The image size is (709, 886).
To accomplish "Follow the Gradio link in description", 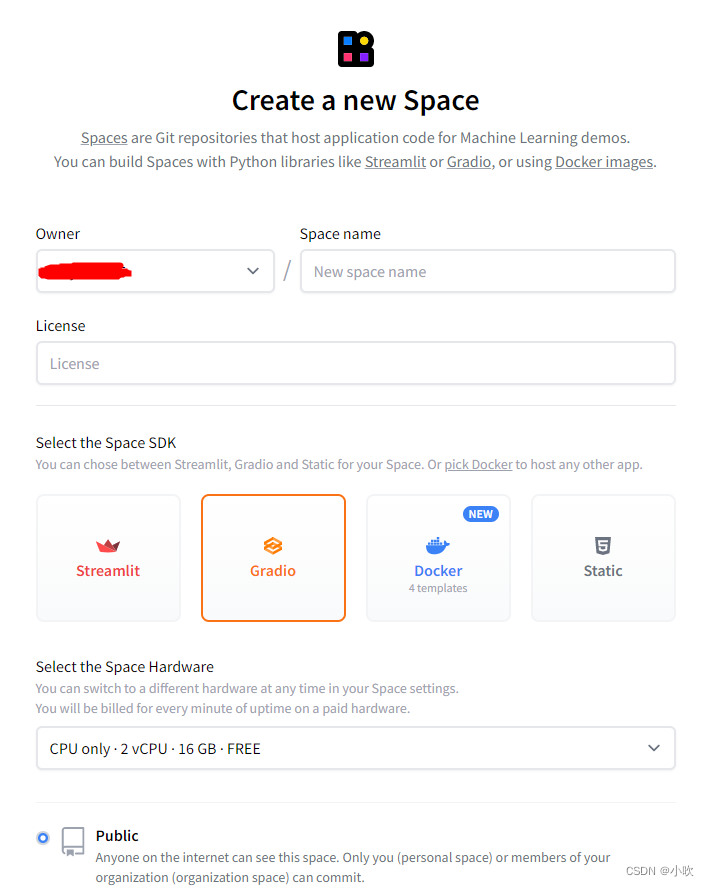I will pyautogui.click(x=469, y=162).
